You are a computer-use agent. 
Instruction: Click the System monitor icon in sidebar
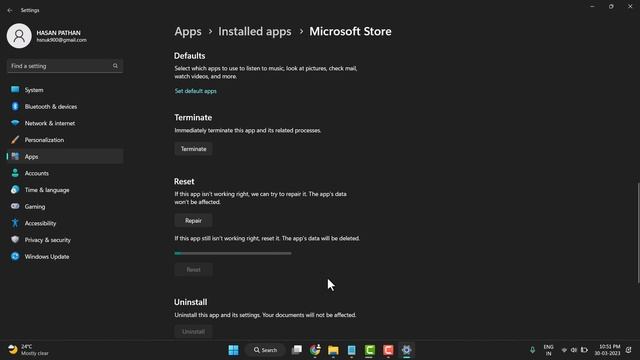(15, 89)
